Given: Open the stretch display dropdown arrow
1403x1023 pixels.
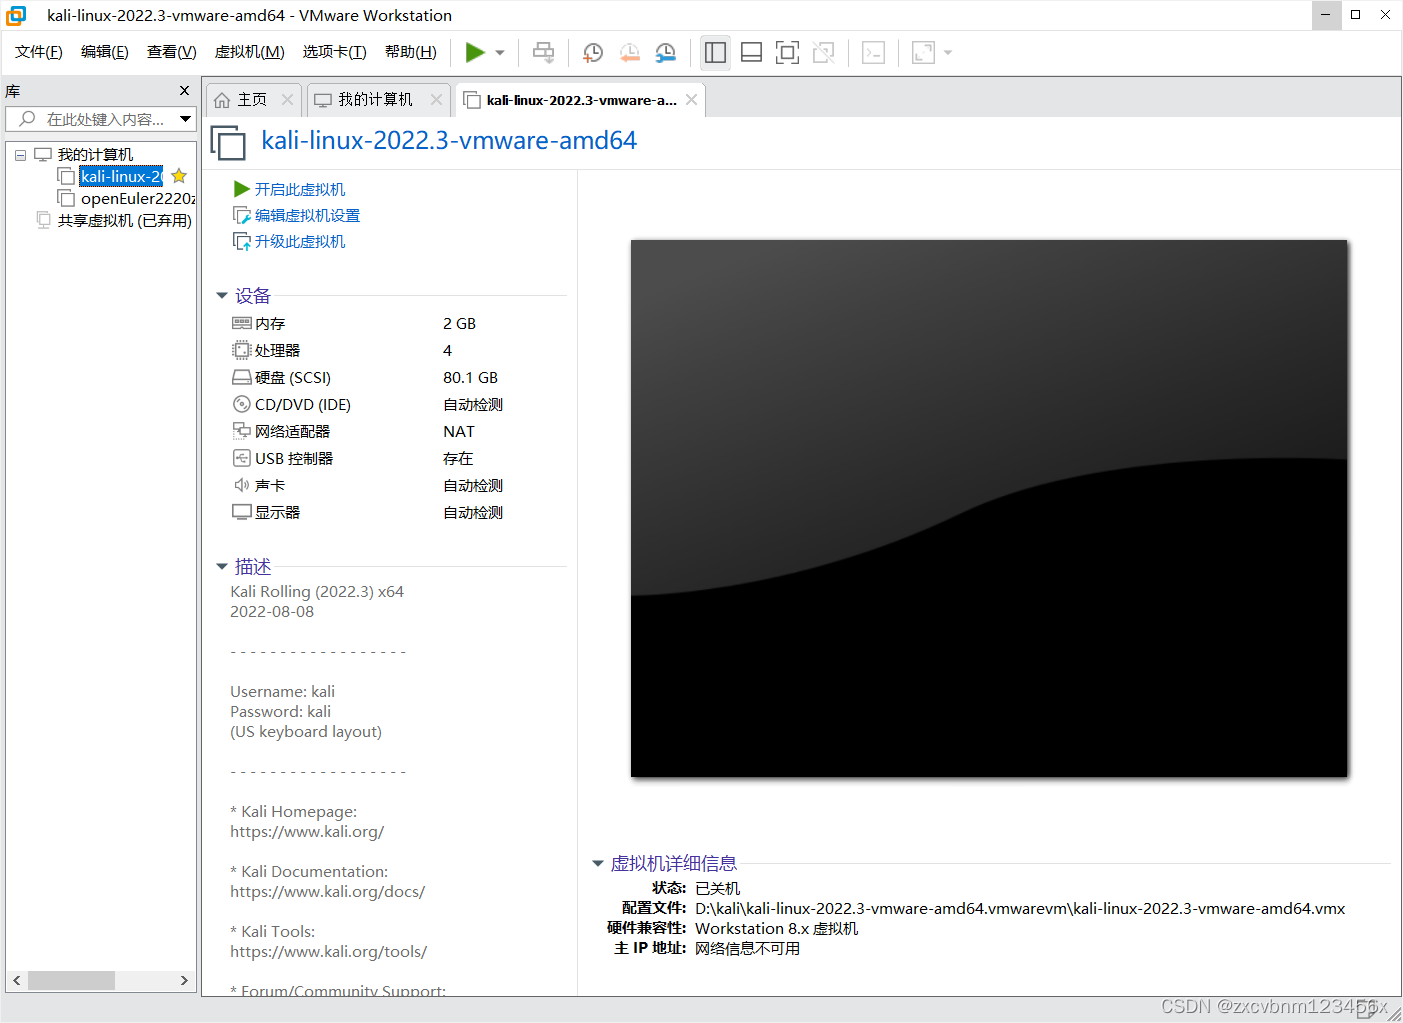Looking at the screenshot, I should [948, 53].
